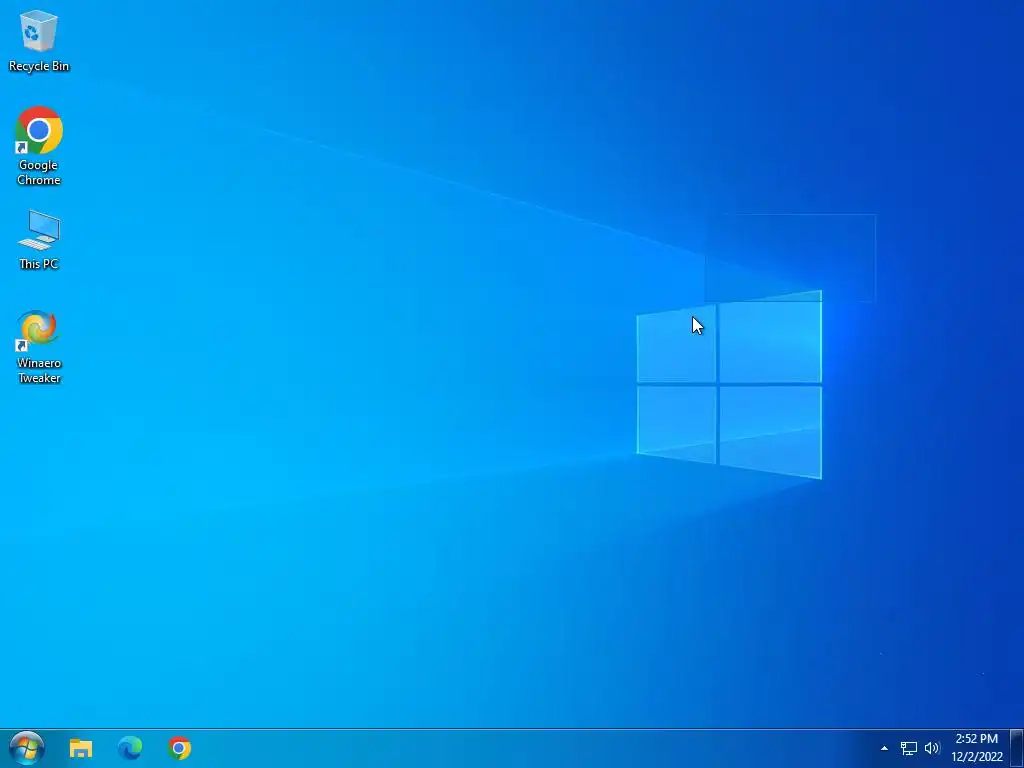Show hidden tray icons arrow

[x=884, y=748]
